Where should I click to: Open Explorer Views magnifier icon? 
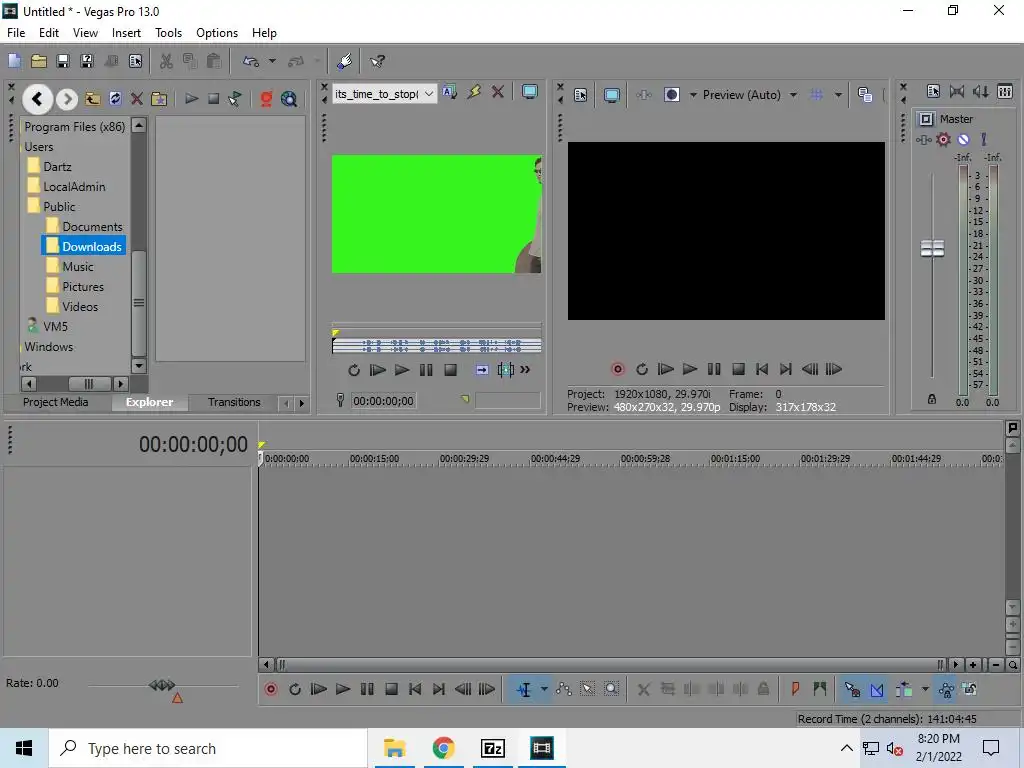[289, 99]
